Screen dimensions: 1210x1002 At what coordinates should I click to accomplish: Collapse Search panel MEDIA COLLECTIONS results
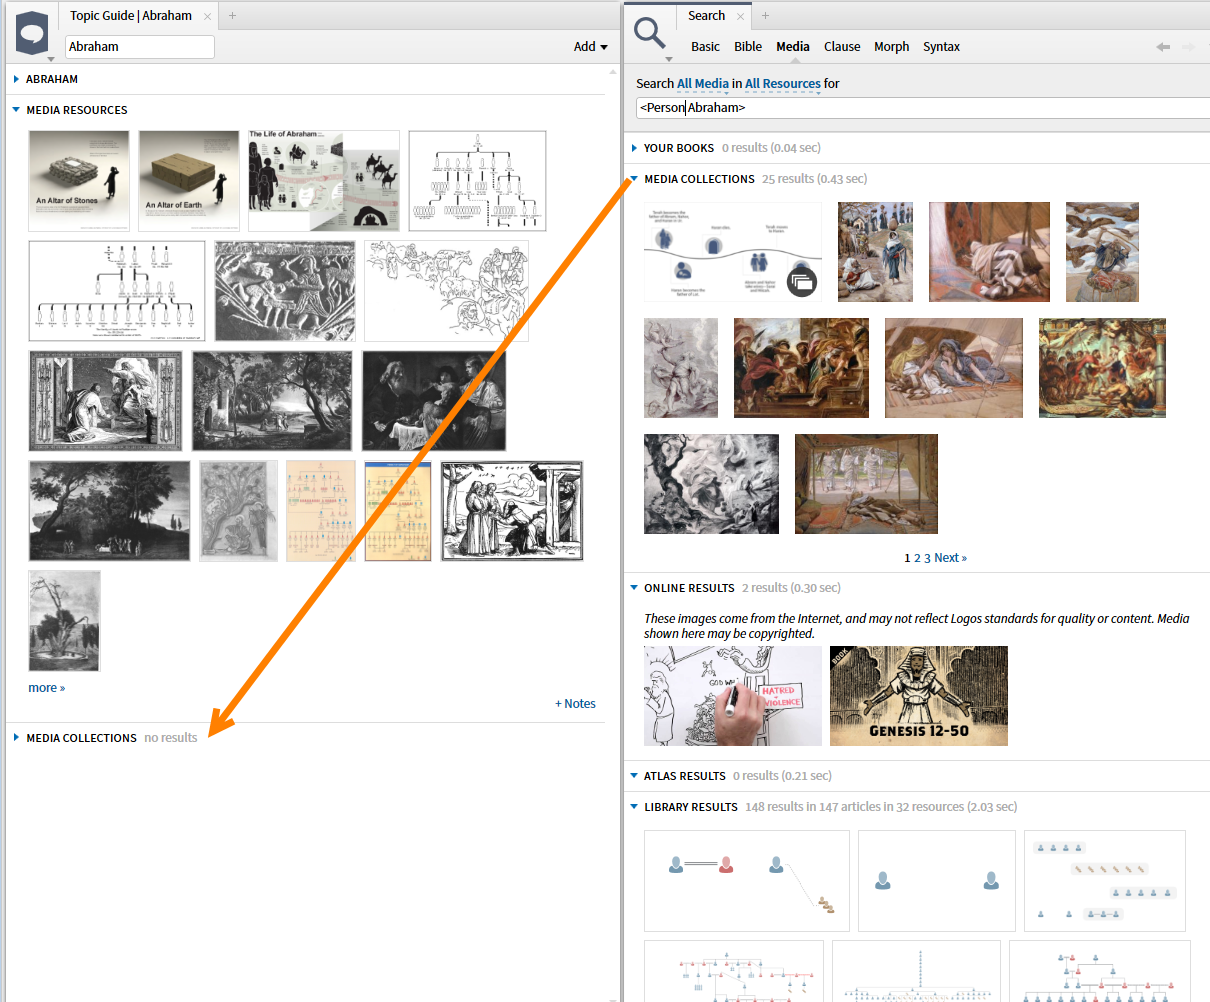pyautogui.click(x=634, y=179)
